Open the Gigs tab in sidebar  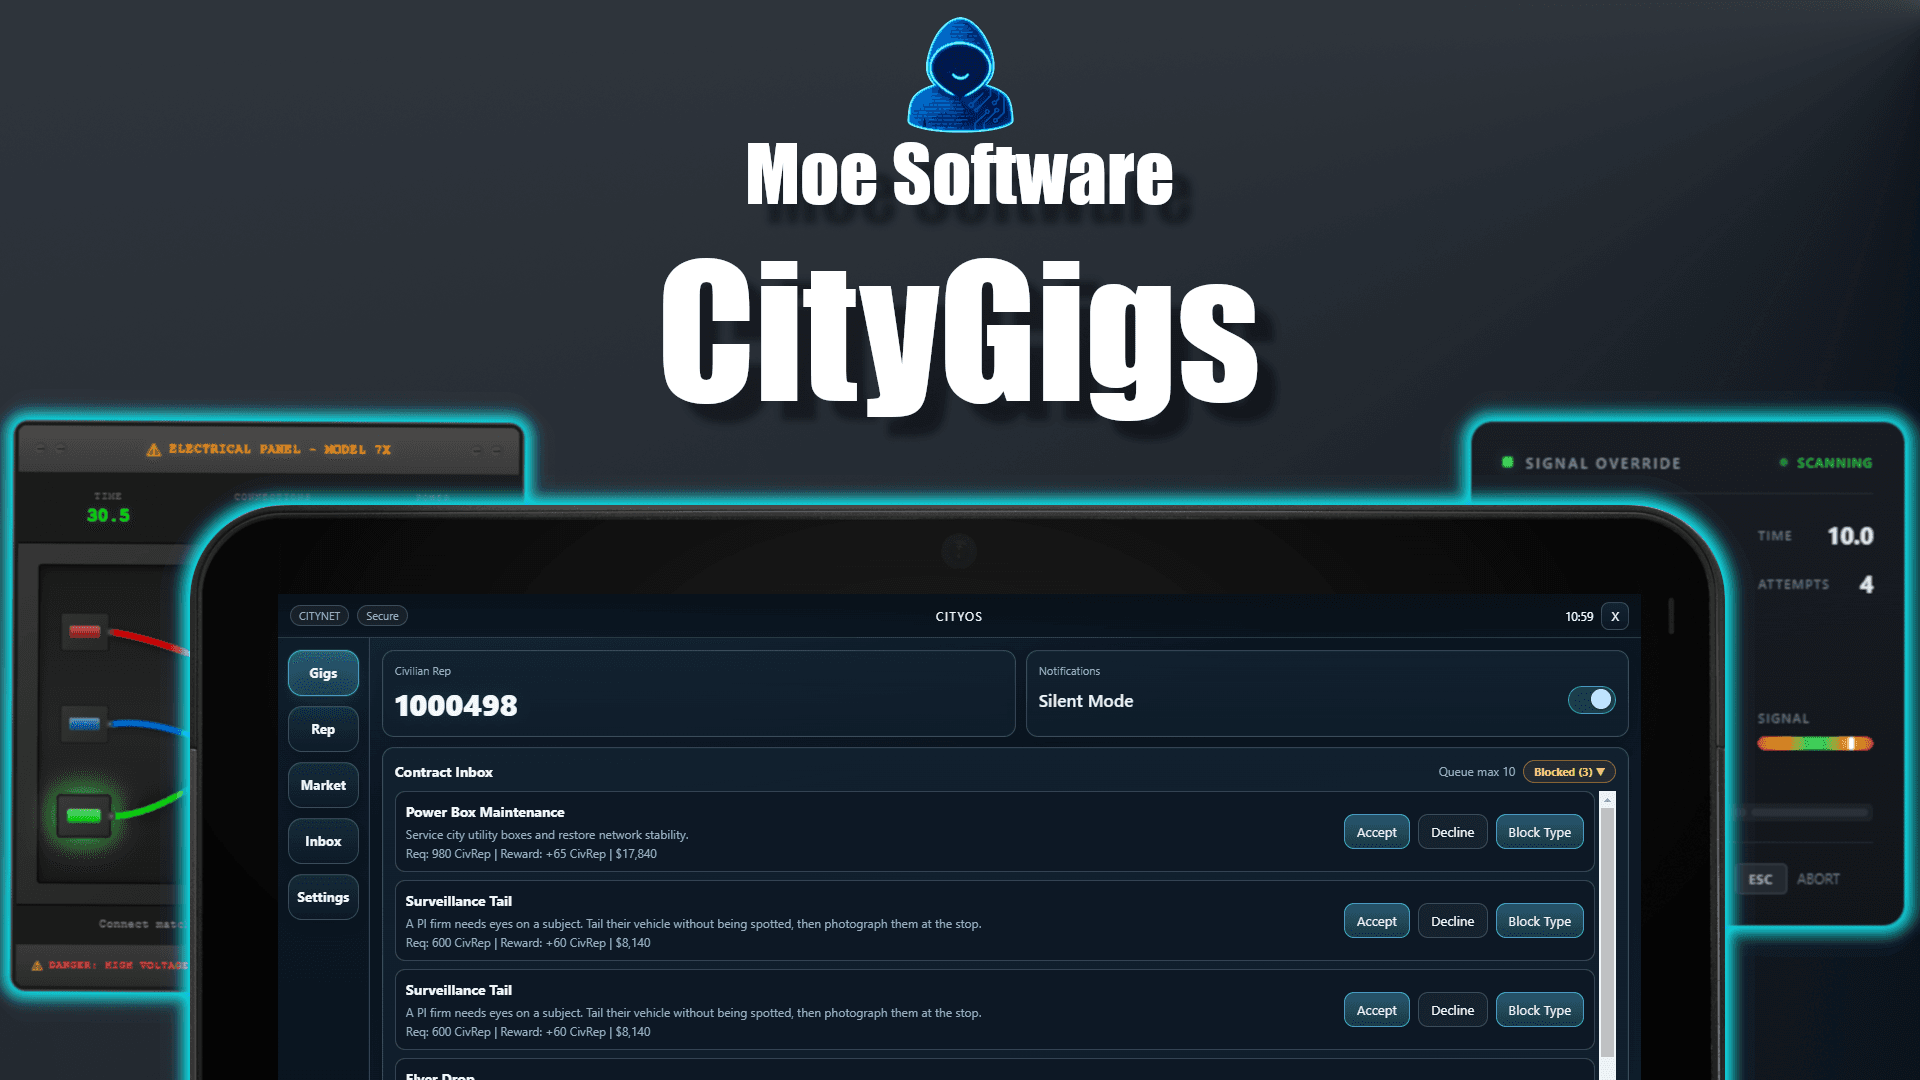[x=323, y=673]
